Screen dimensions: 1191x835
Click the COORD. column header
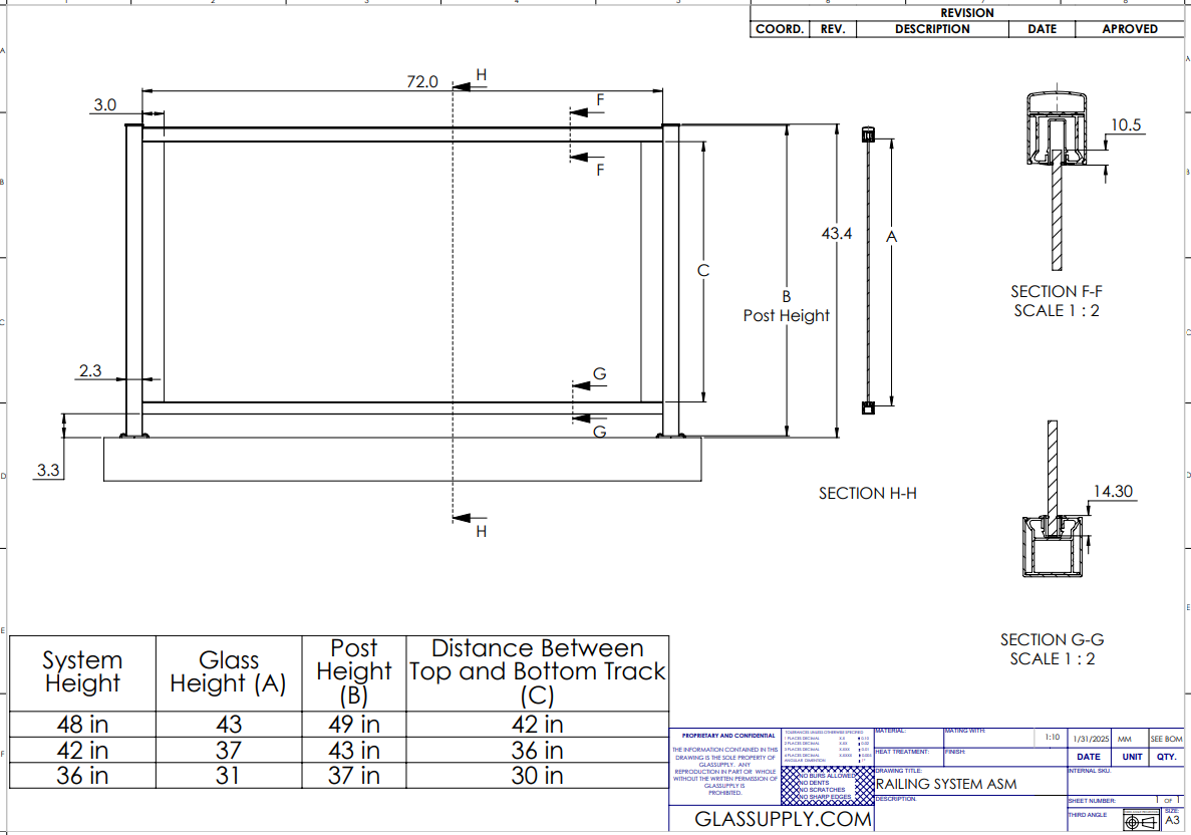pyautogui.click(x=779, y=29)
